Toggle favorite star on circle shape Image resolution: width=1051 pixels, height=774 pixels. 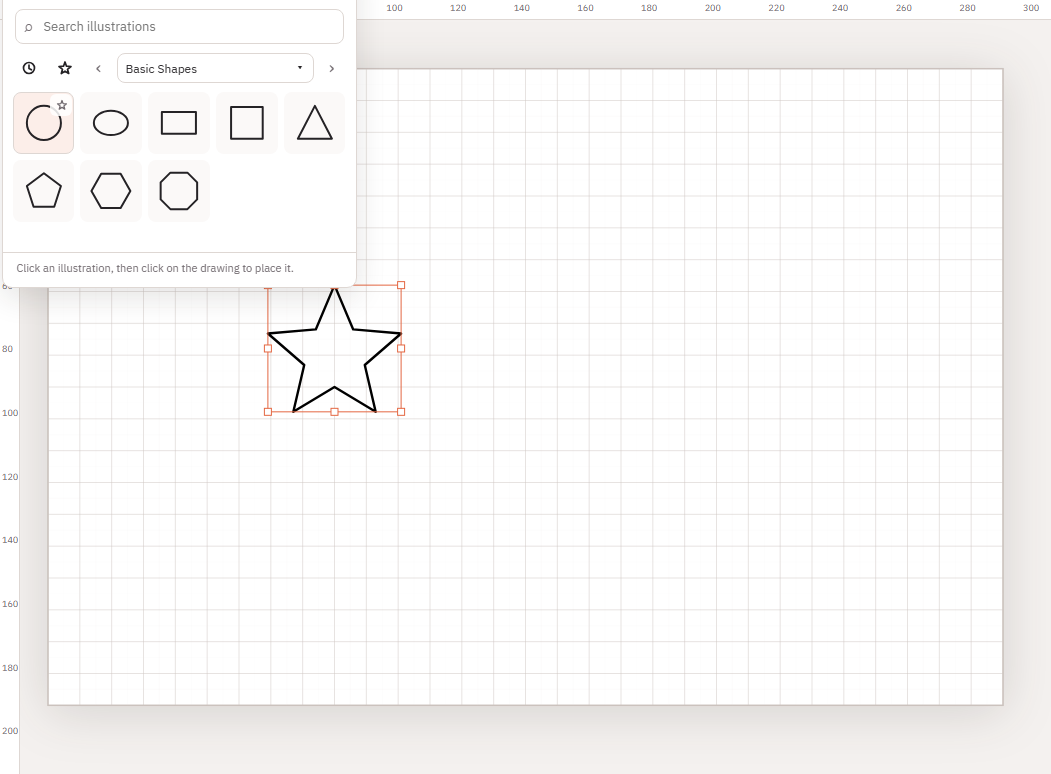(x=62, y=105)
